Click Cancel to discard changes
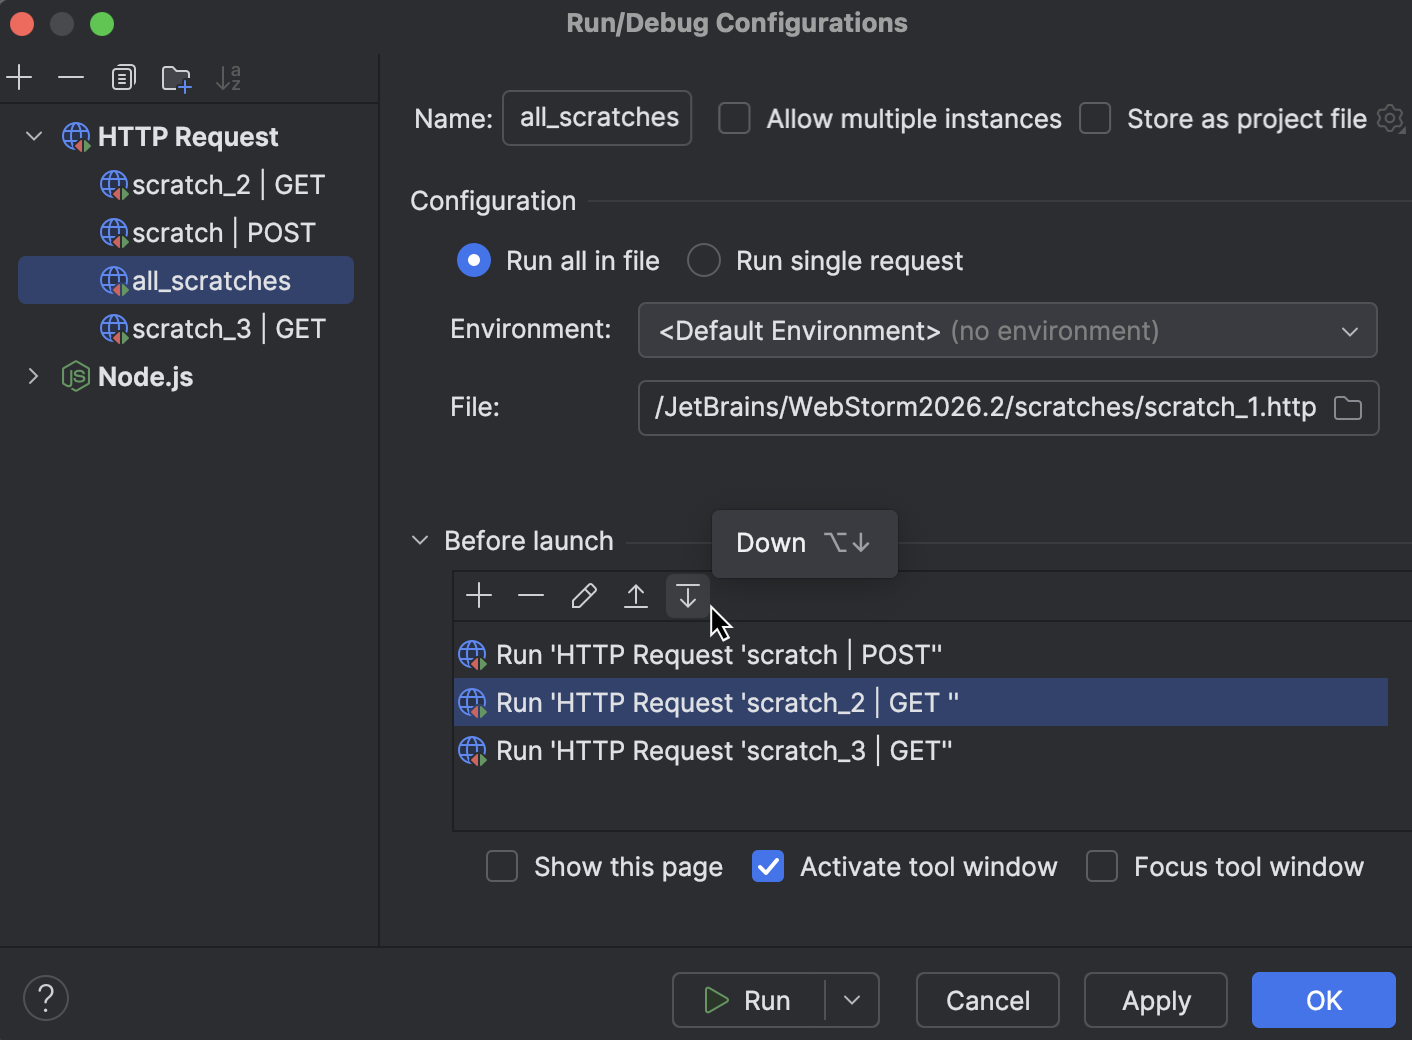1412x1040 pixels. [x=988, y=1000]
